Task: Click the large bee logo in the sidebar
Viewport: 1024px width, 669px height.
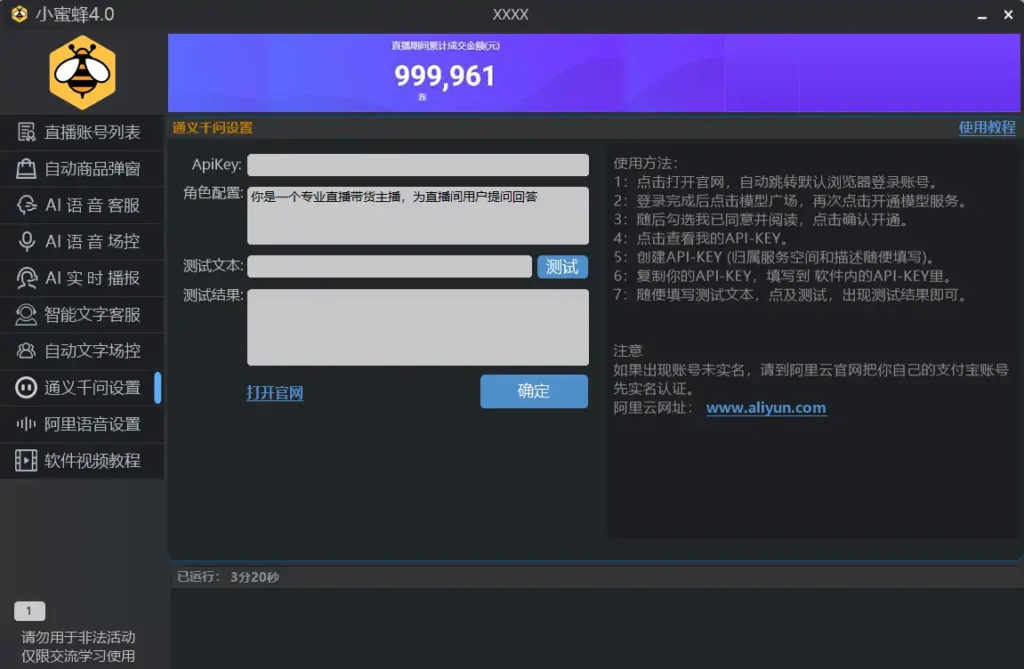Action: point(82,73)
